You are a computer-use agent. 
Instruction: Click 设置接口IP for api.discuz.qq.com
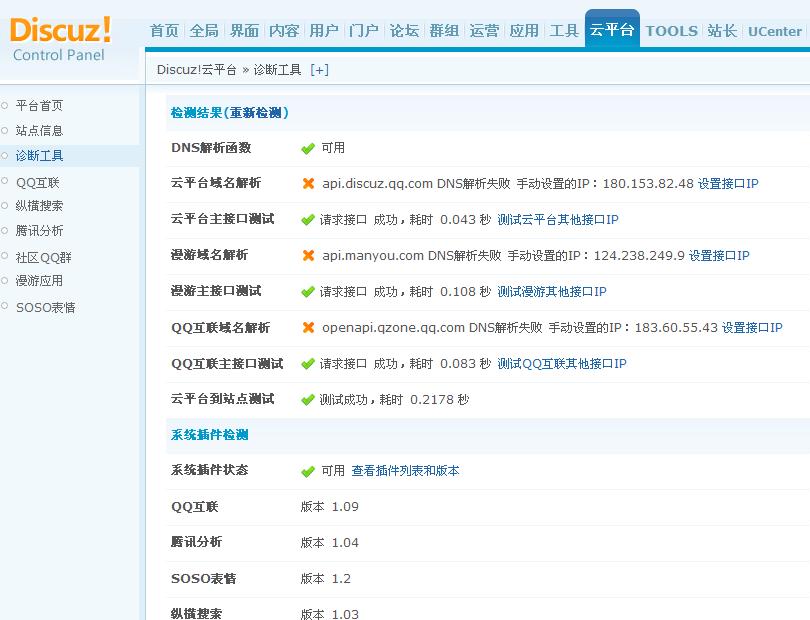tap(728, 184)
